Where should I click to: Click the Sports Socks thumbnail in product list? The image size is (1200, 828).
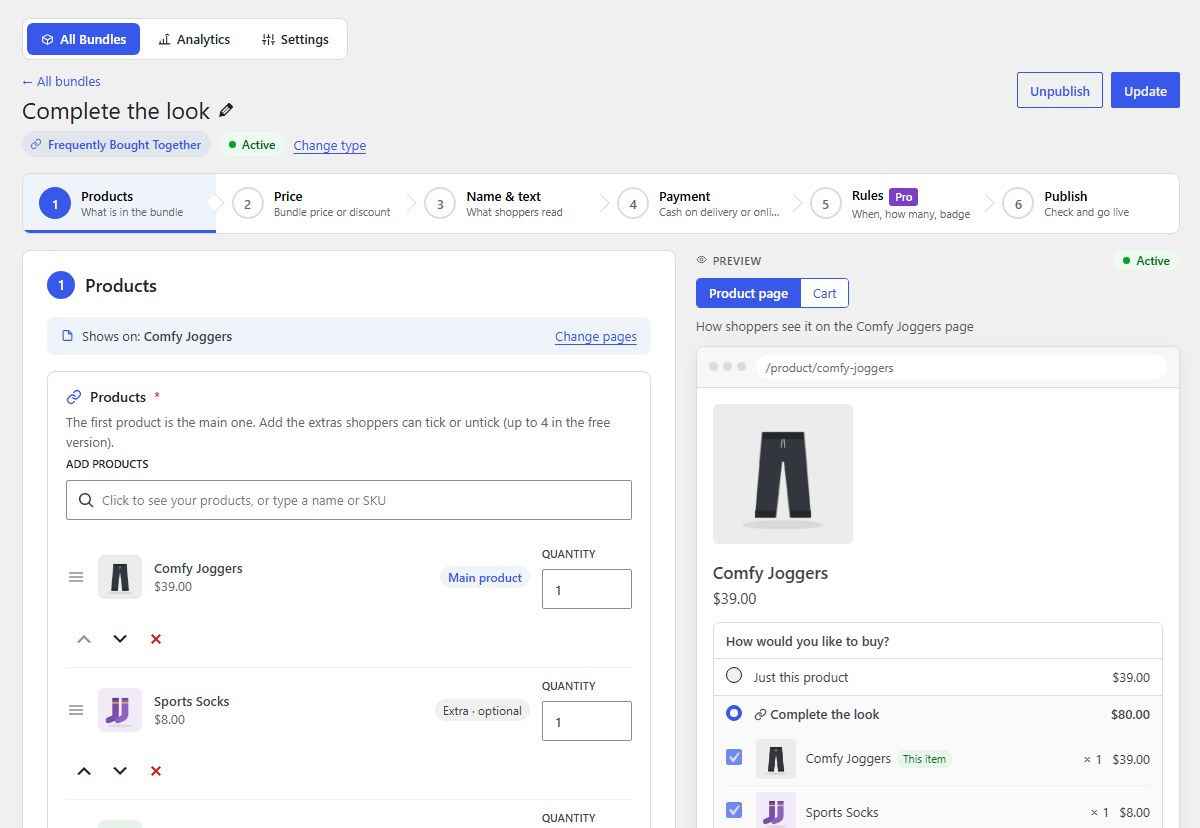point(120,710)
